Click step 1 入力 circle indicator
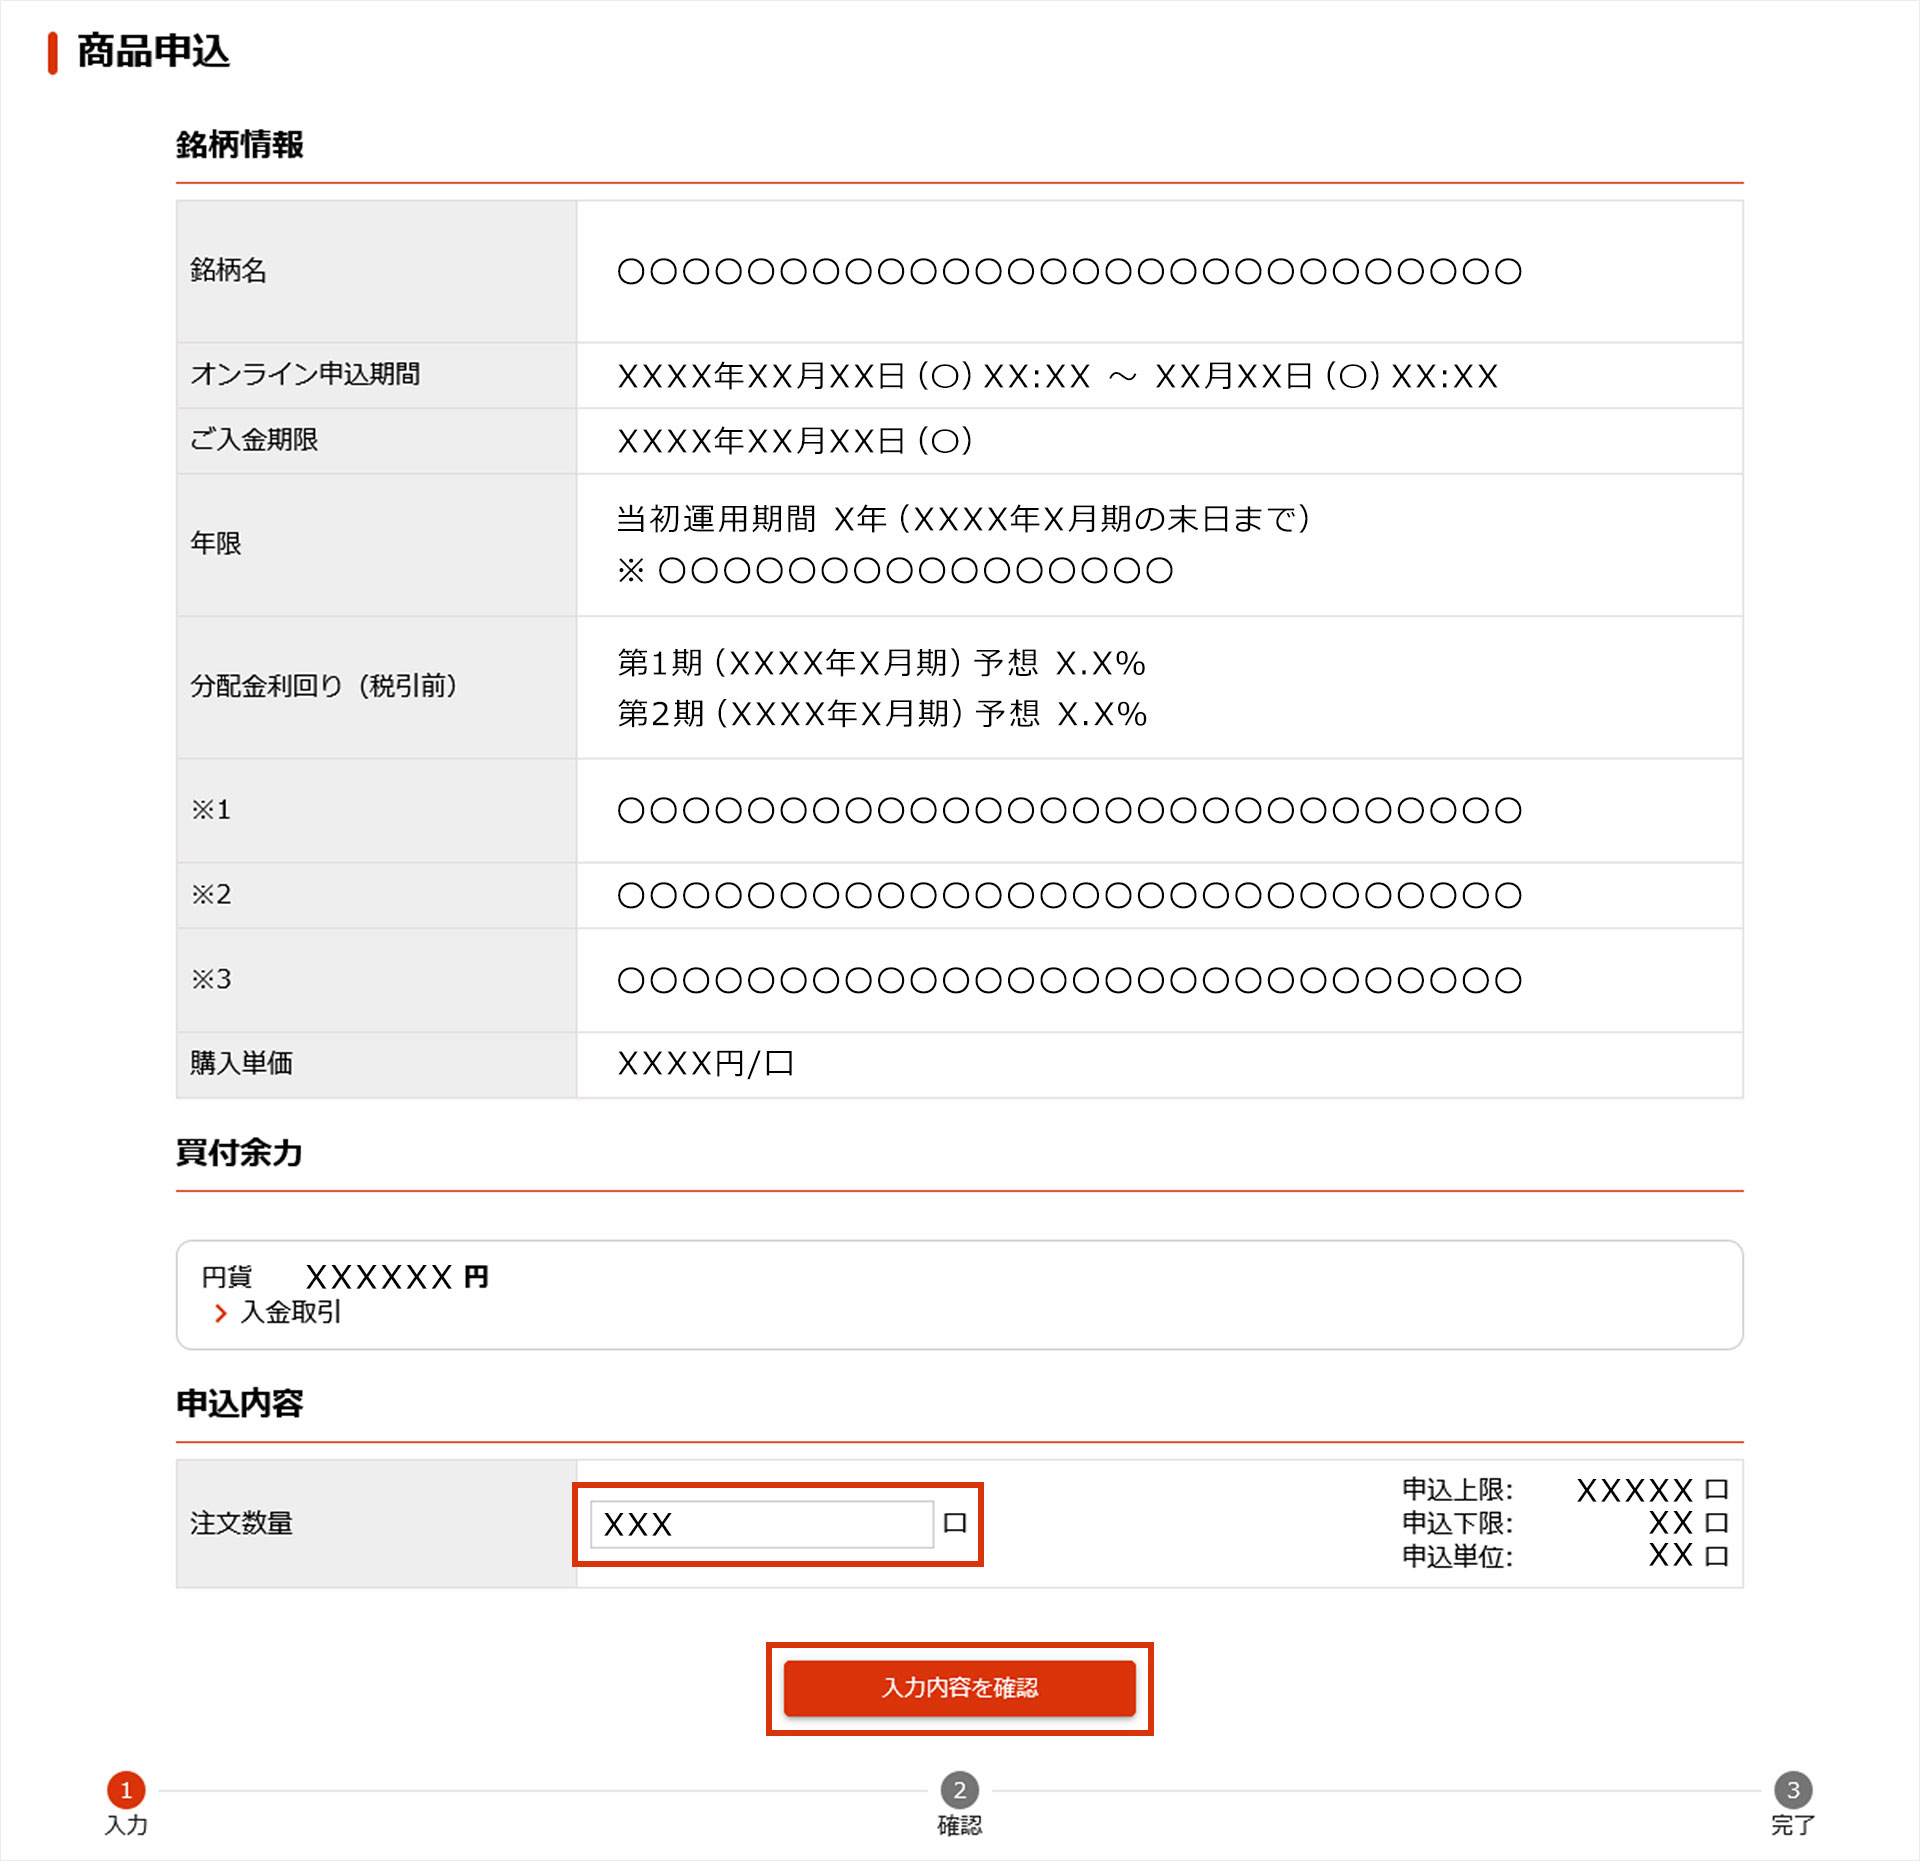 (x=126, y=1790)
